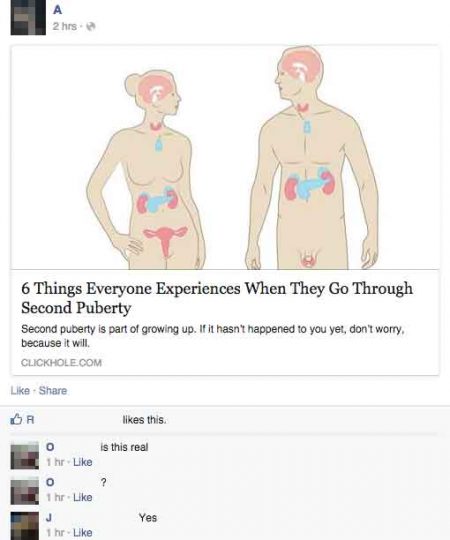
Task: Open poster name A's profile
Action: click(x=57, y=10)
